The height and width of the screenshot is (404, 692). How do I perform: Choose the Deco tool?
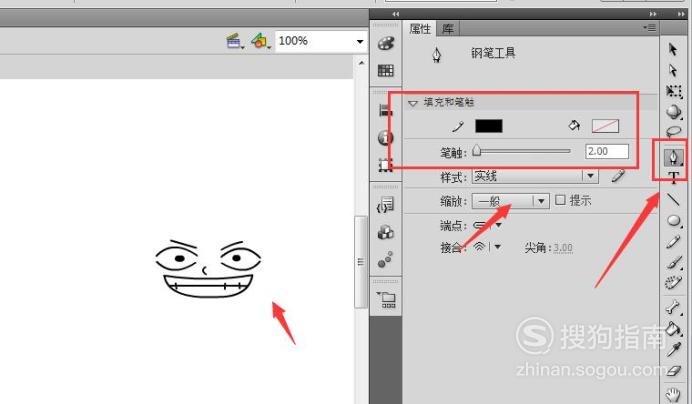pyautogui.click(x=673, y=283)
